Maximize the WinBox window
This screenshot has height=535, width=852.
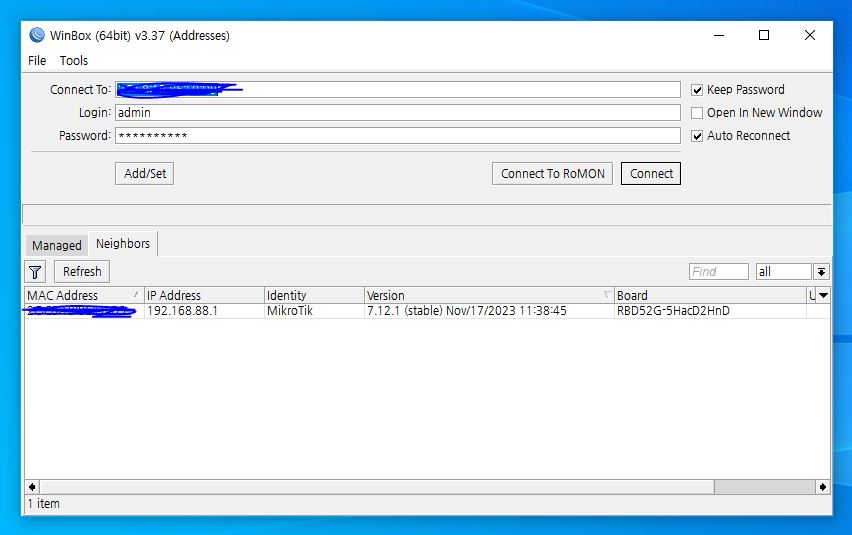tap(764, 35)
